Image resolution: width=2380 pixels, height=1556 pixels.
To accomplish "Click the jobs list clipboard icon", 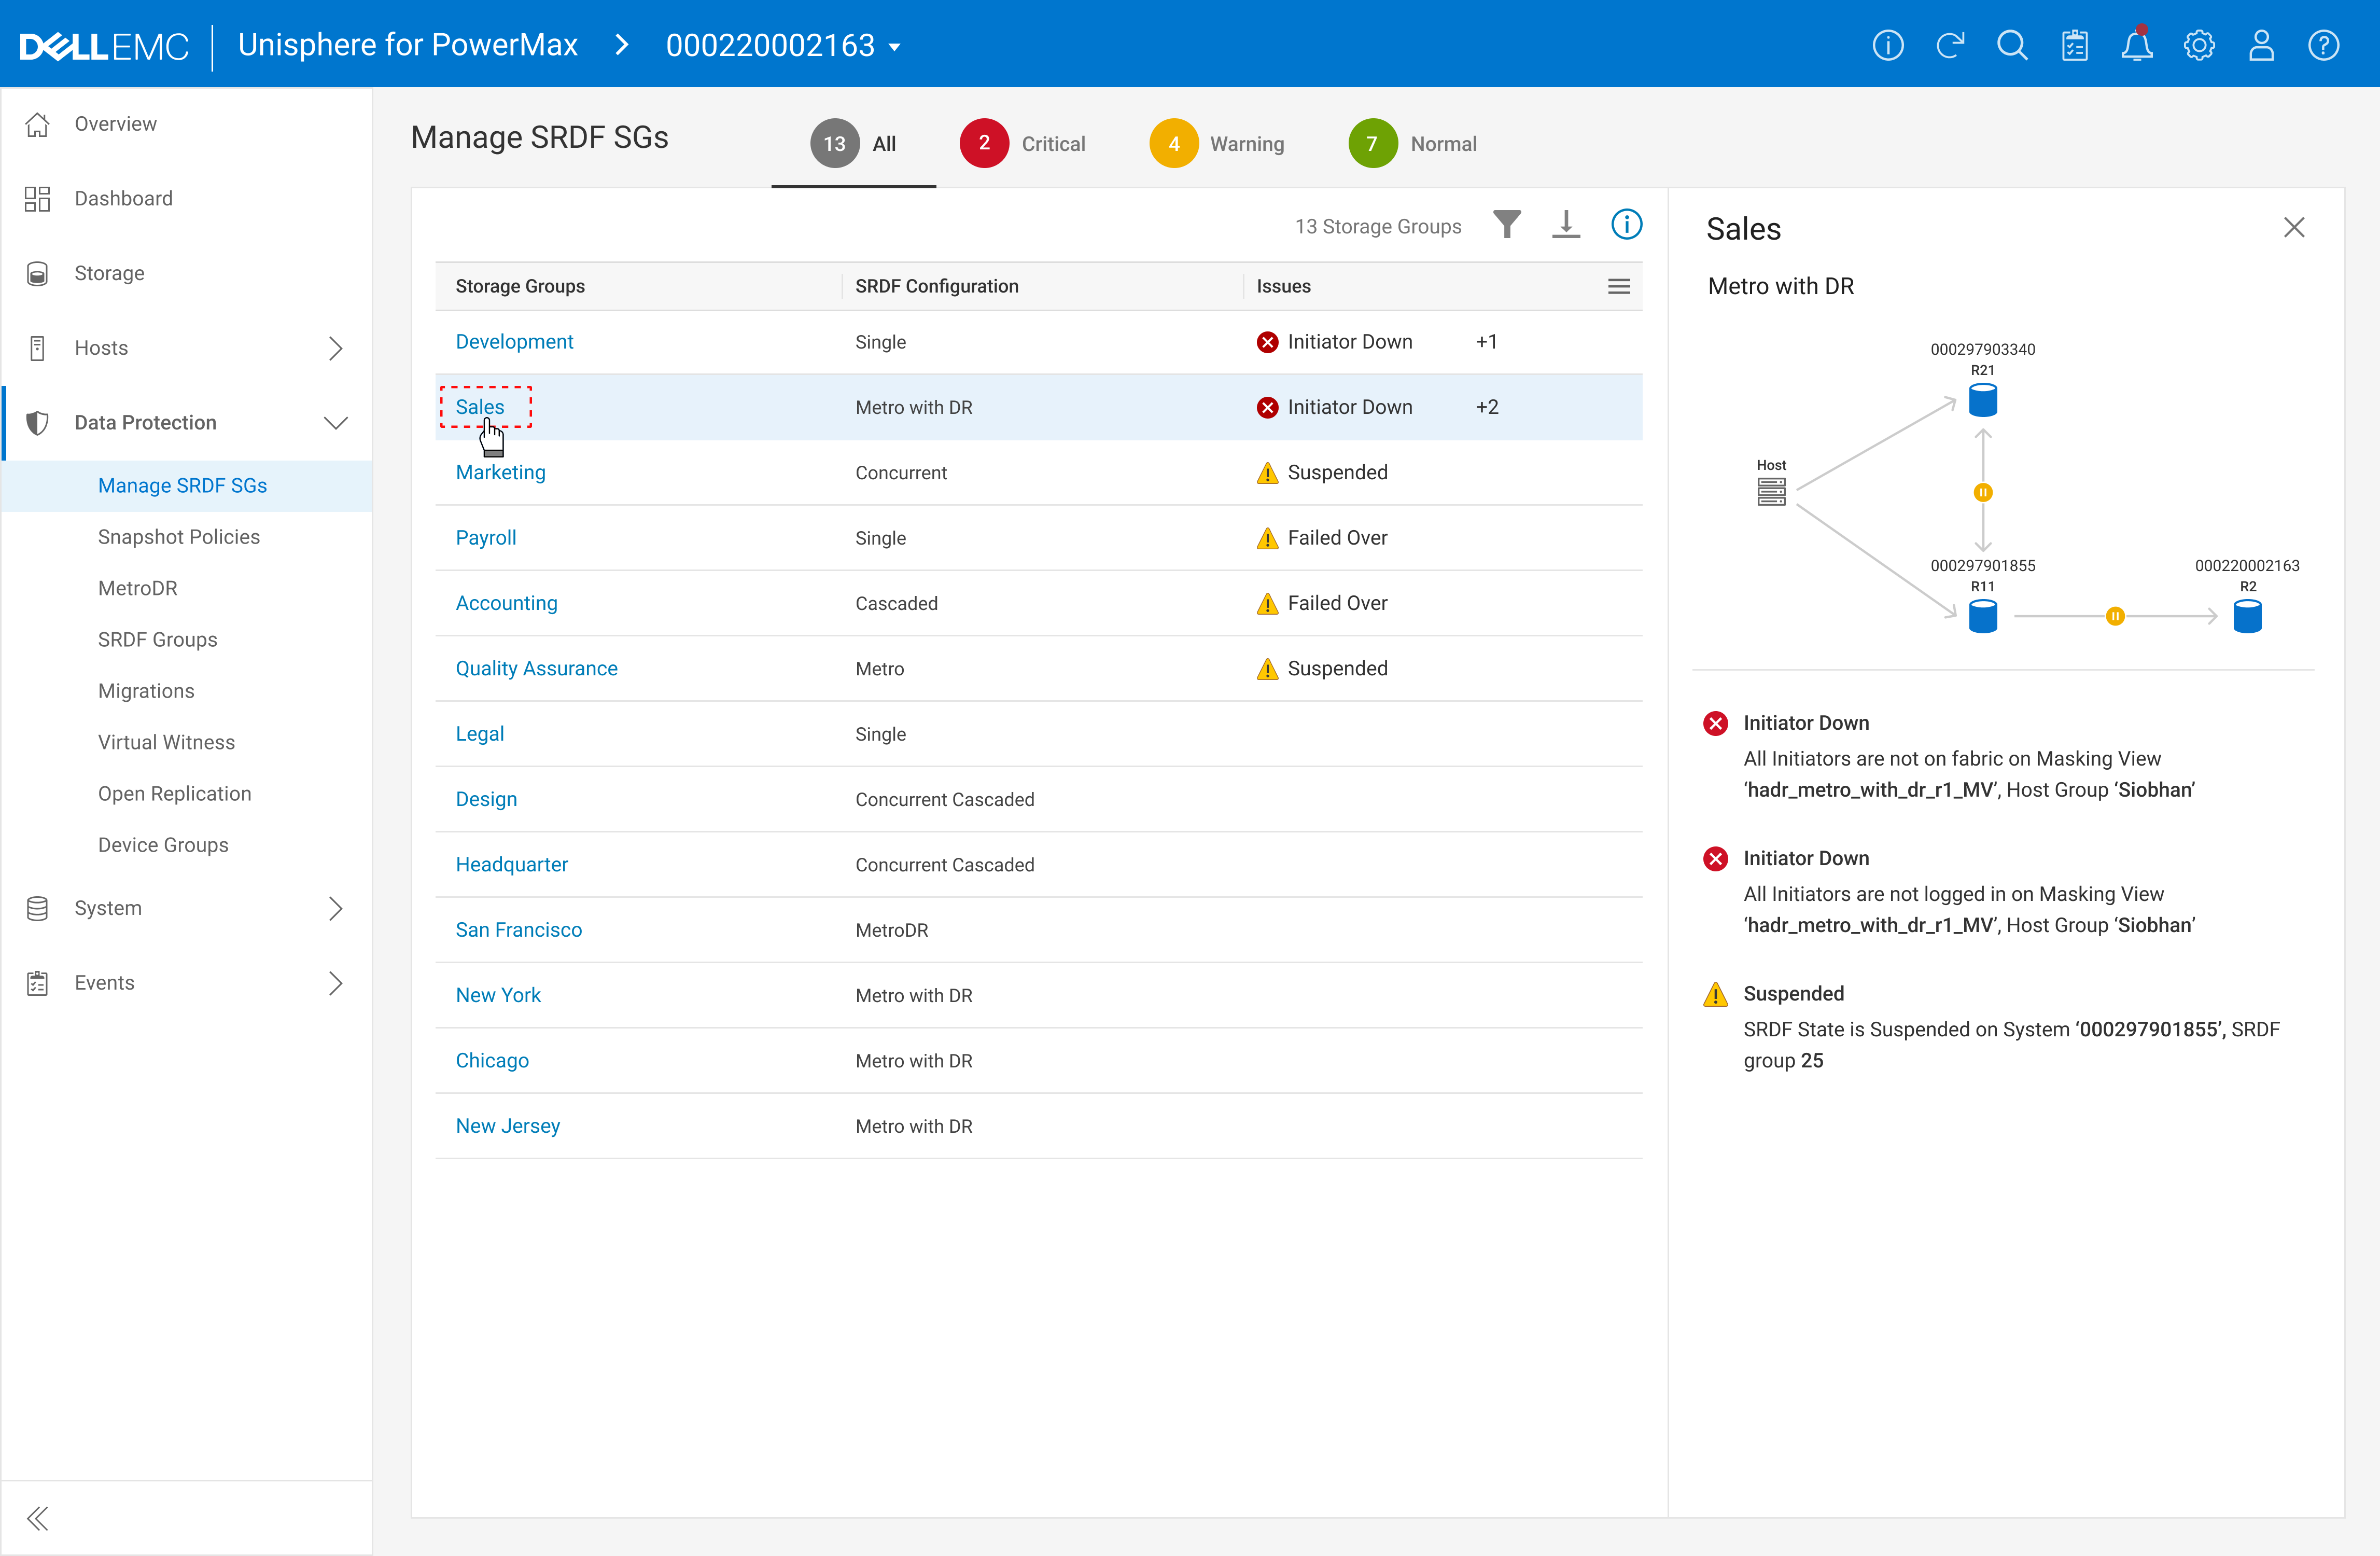I will tap(2075, 46).
